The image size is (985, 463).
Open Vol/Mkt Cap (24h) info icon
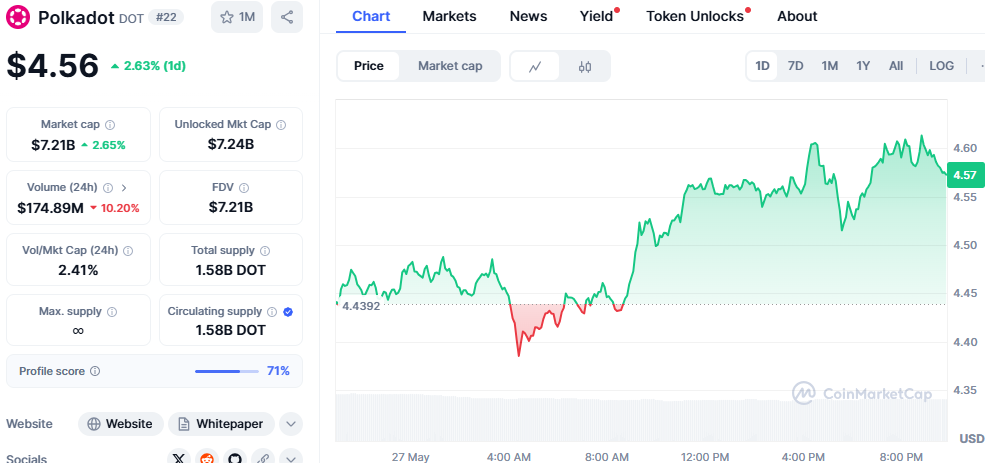pyautogui.click(x=128, y=251)
